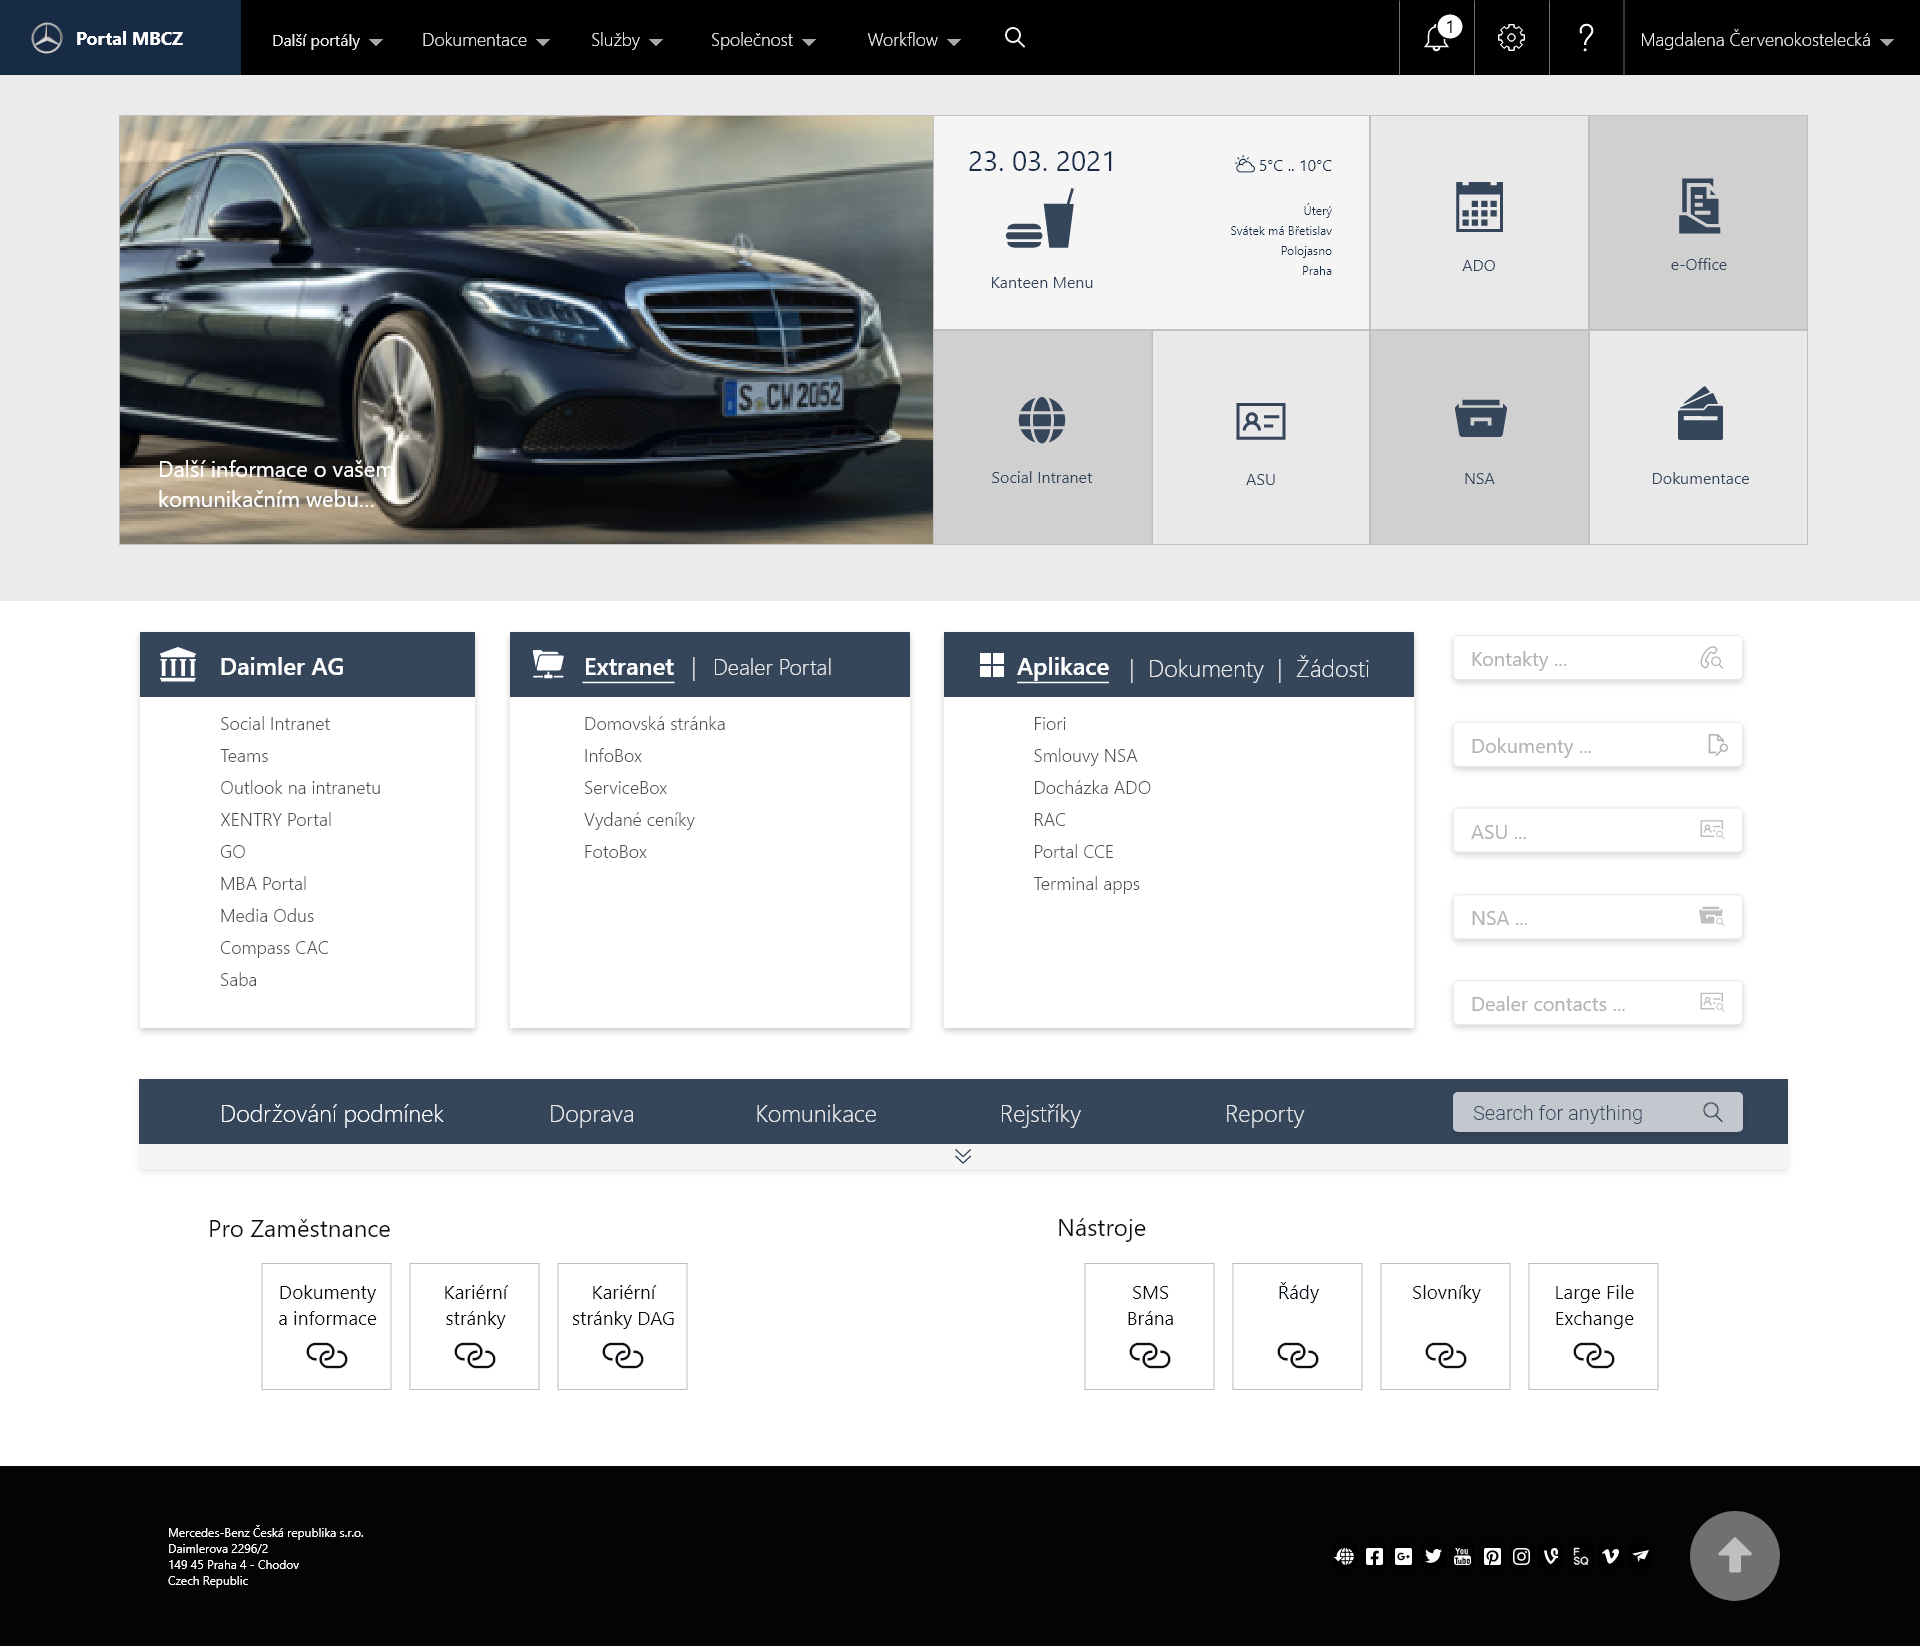Open the Smlouvy NSA link
The width and height of the screenshot is (1920, 1646).
click(x=1086, y=755)
